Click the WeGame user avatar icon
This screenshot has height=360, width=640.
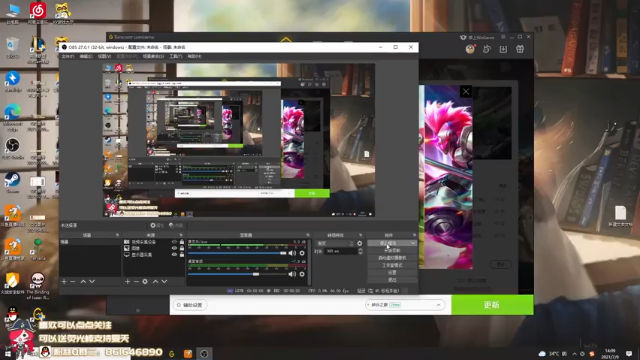(x=470, y=49)
